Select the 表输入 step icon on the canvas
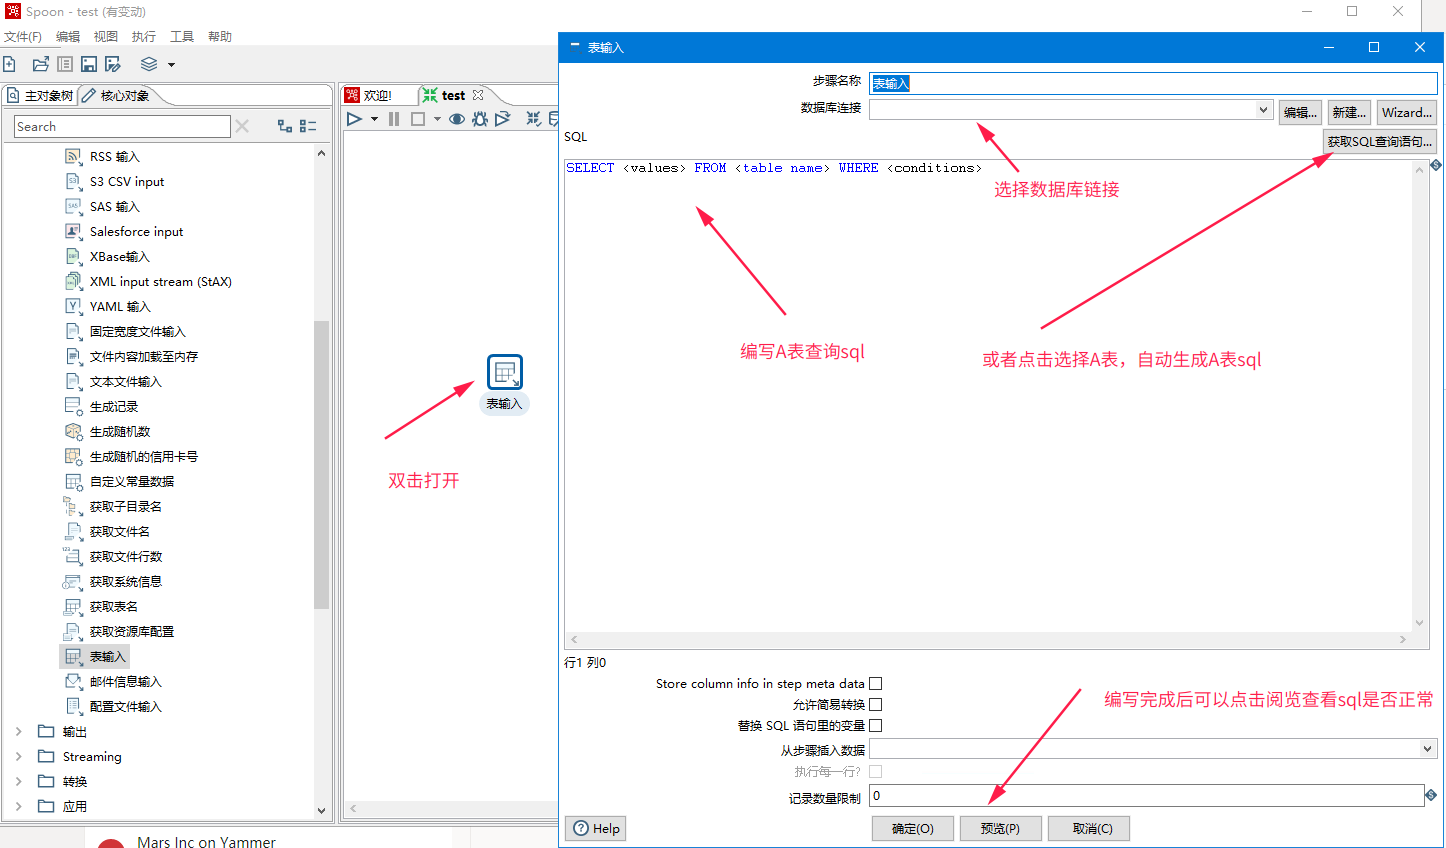This screenshot has height=848, width=1446. tap(504, 370)
